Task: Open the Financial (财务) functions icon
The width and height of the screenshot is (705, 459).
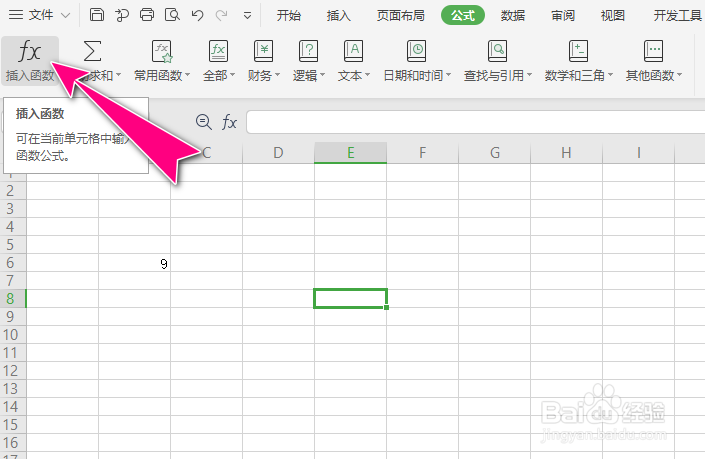Action: 263,51
